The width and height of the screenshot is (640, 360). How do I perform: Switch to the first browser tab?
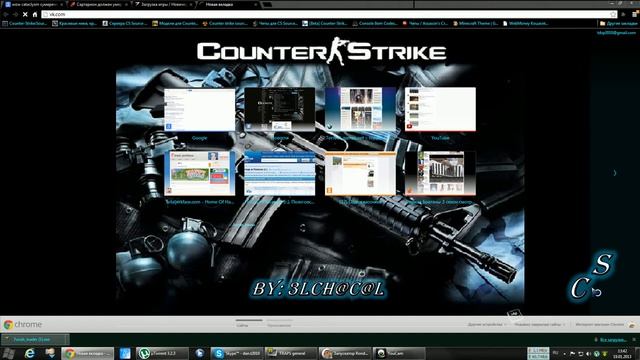[33, 4]
